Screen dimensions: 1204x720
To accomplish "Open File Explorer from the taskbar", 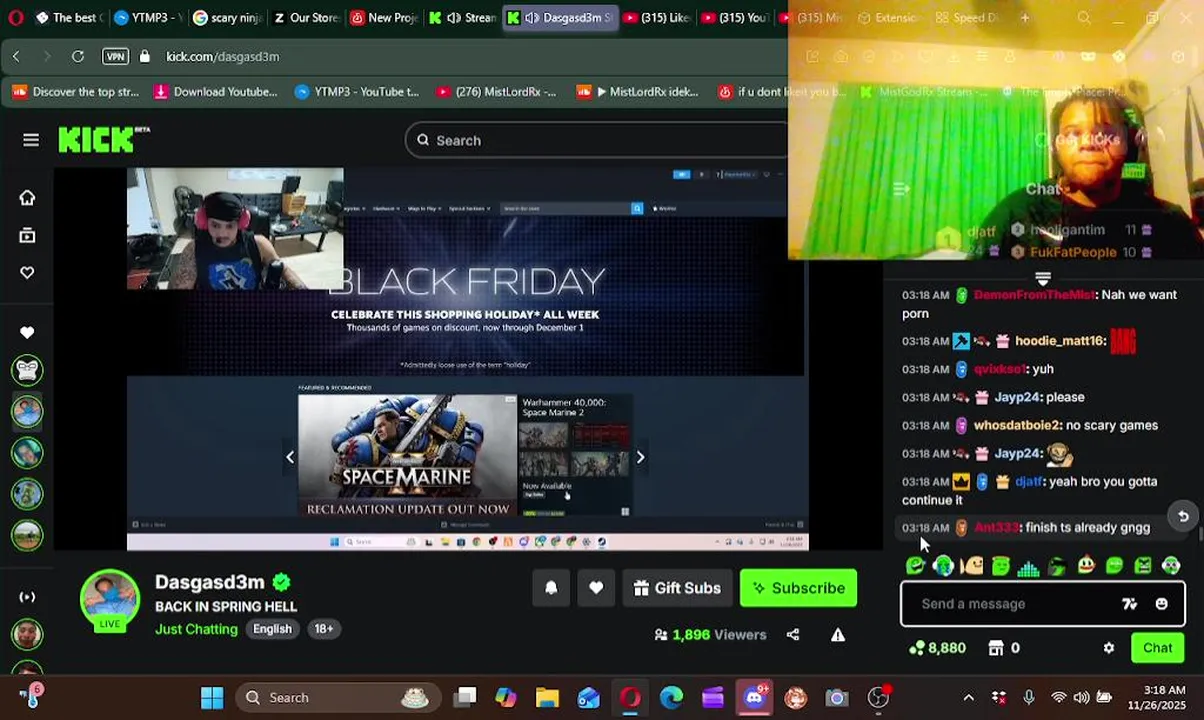I will coord(547,698).
